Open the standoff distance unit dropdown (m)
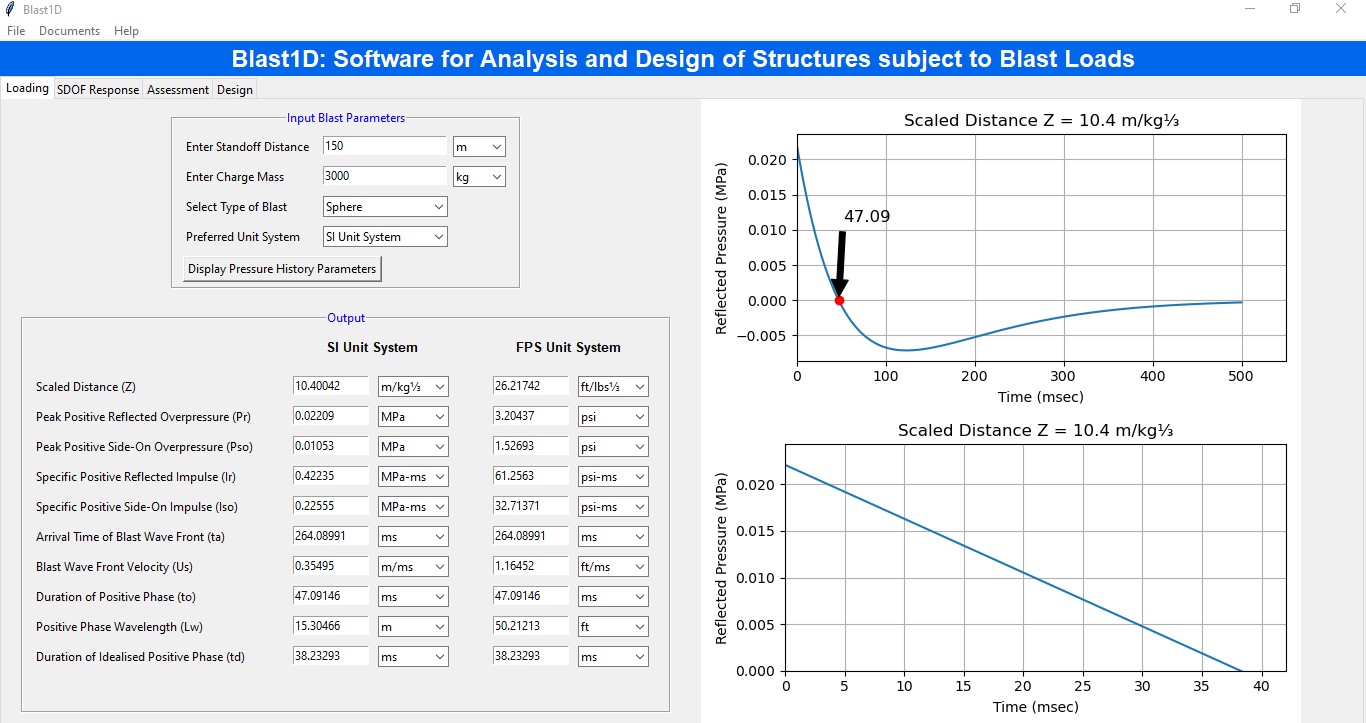Screen dimensions: 1366x723 (x=479, y=147)
